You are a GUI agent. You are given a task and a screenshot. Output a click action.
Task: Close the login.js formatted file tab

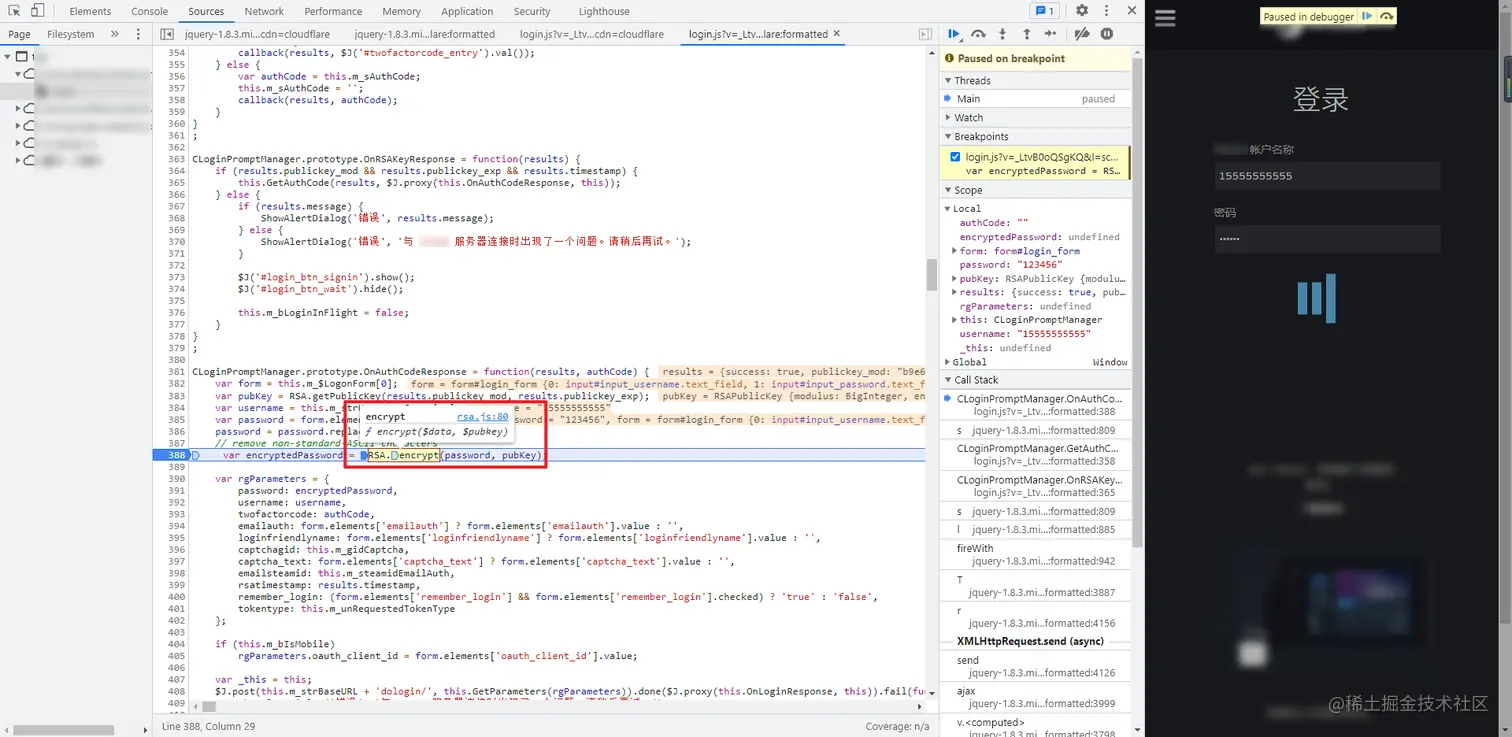837,33
